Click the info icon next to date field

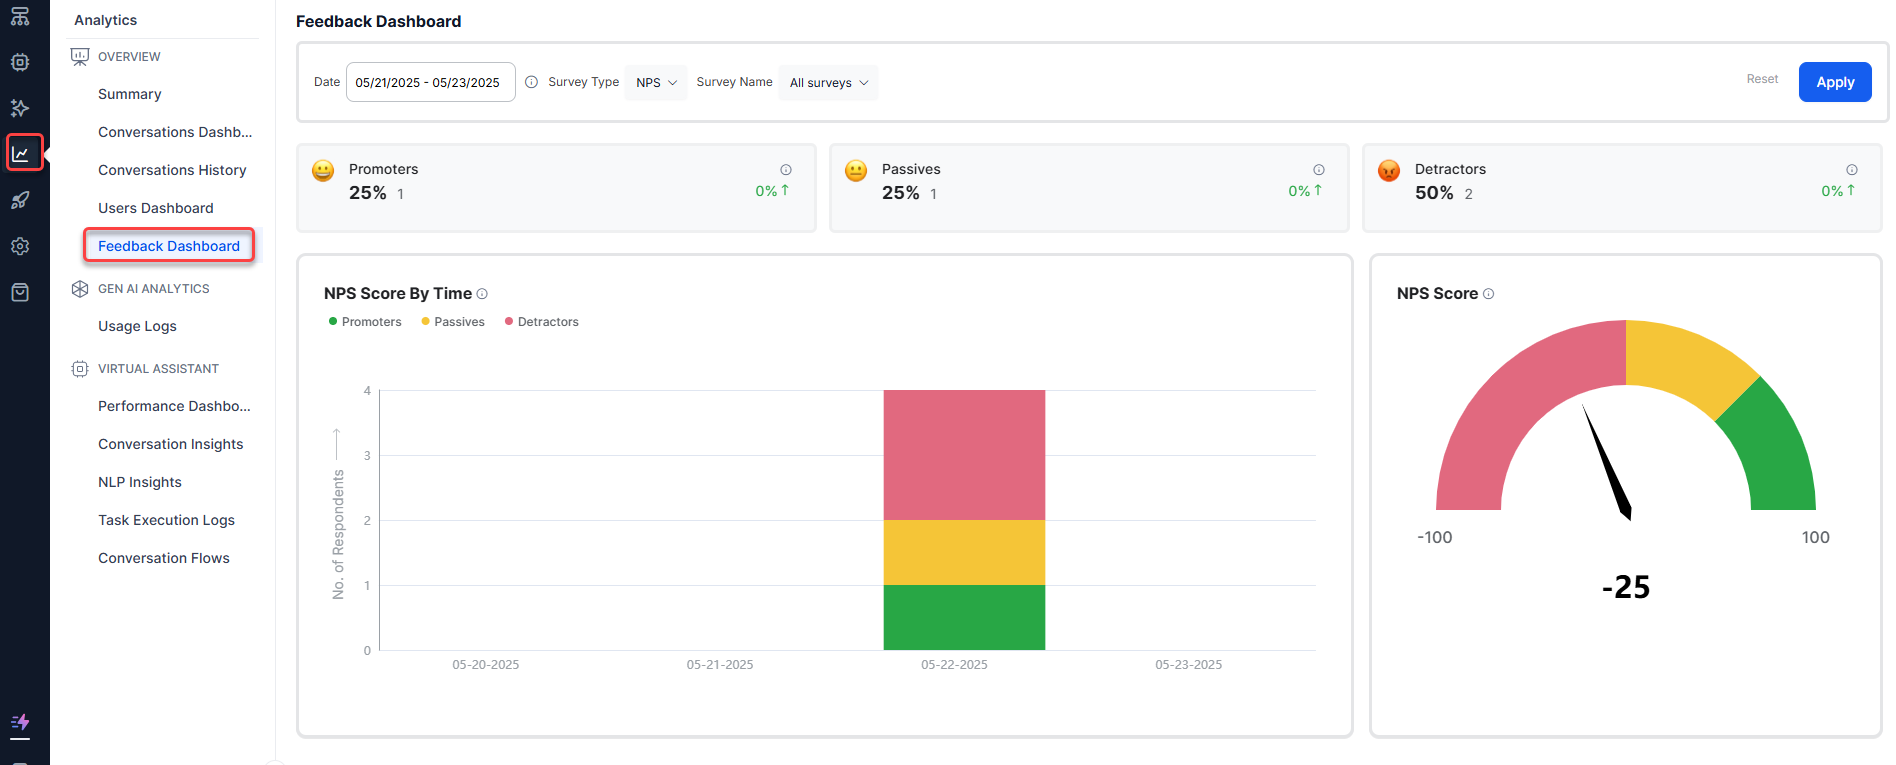pos(532,82)
